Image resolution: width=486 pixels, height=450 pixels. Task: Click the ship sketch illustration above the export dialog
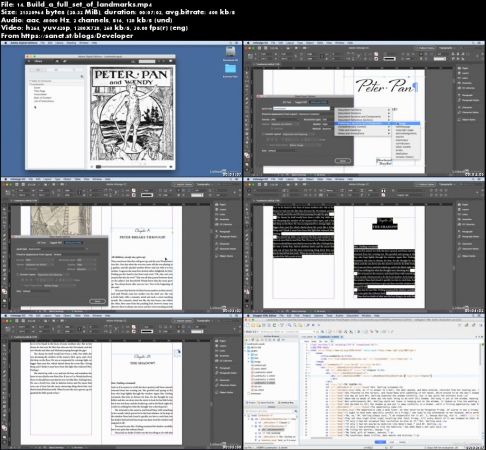tap(61, 220)
